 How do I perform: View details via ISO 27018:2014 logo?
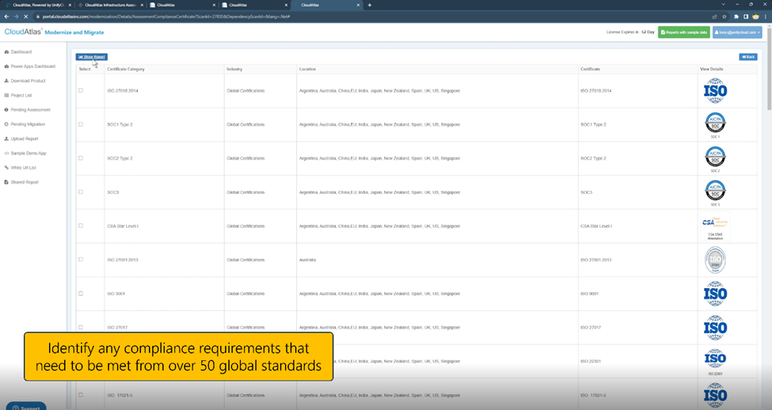click(715, 91)
